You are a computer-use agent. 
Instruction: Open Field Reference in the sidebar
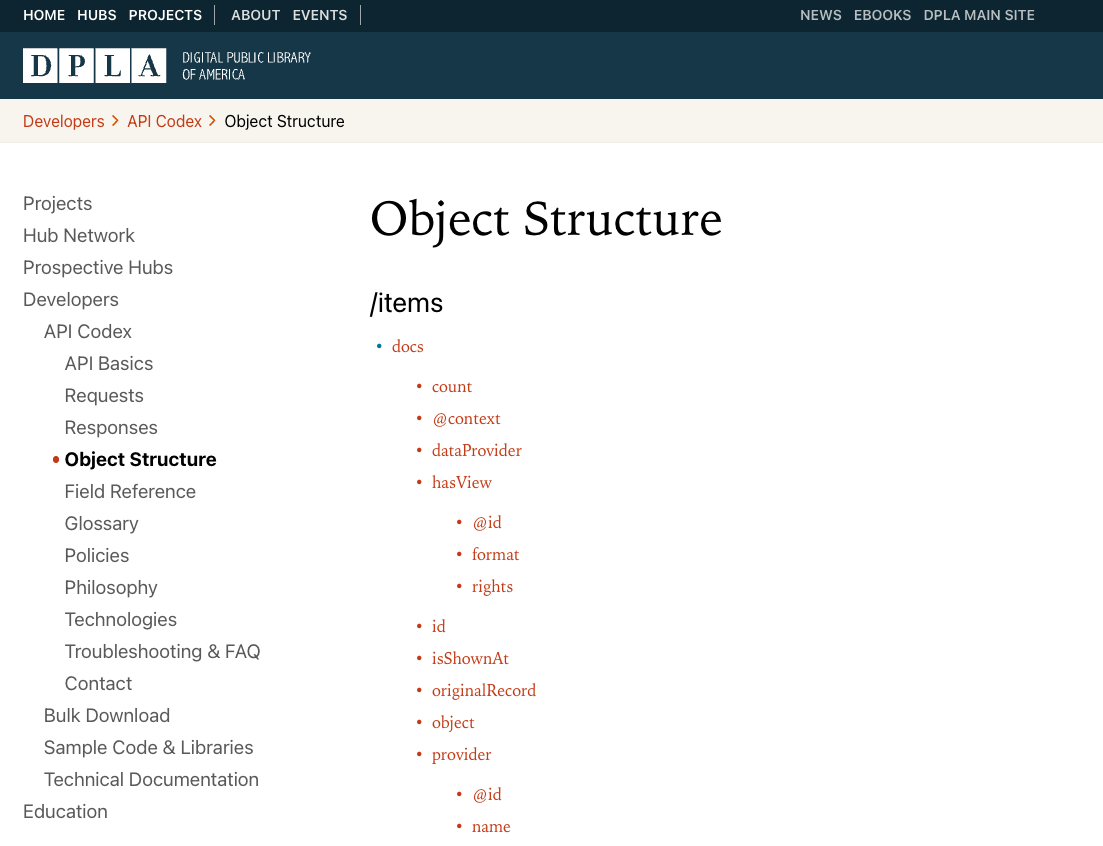130,492
